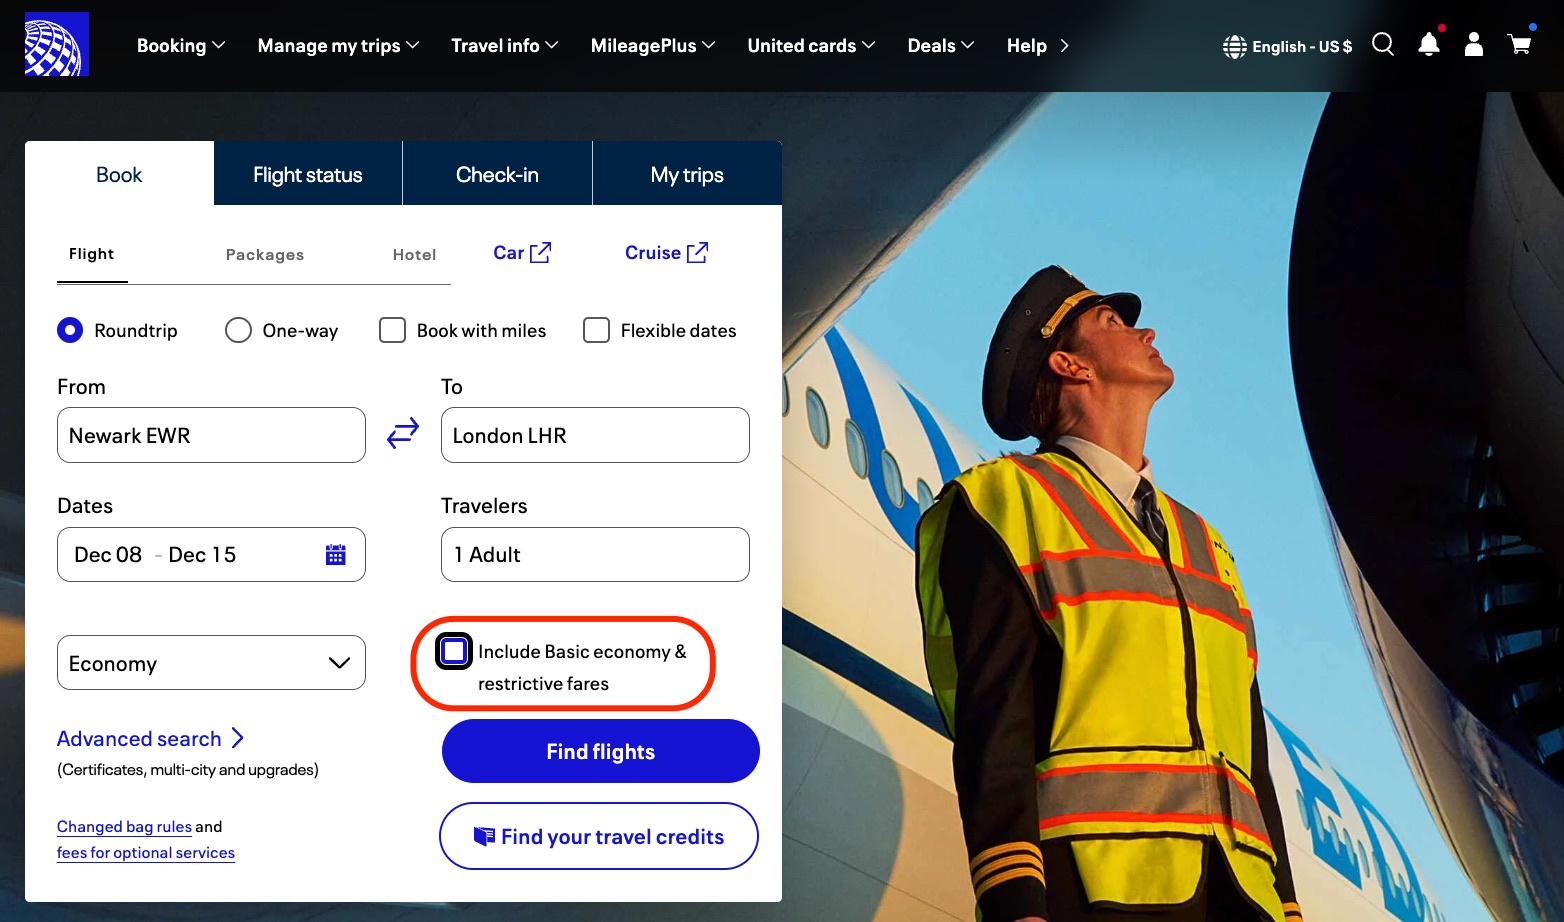Click the United Airlines globe logo

point(57,44)
